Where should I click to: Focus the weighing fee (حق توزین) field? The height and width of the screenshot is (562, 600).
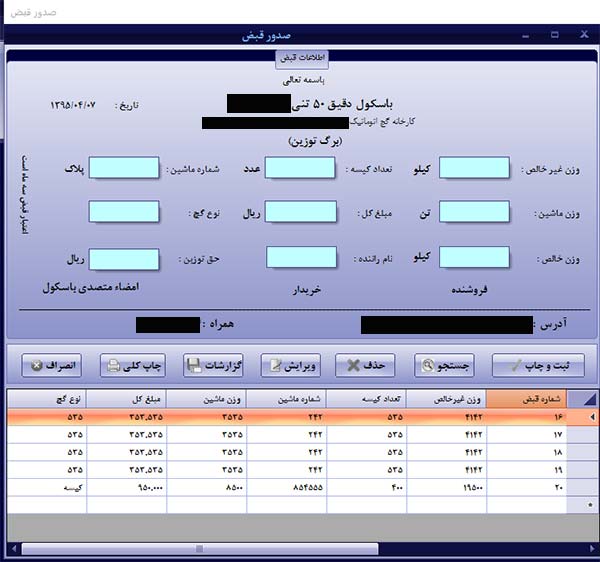point(124,258)
